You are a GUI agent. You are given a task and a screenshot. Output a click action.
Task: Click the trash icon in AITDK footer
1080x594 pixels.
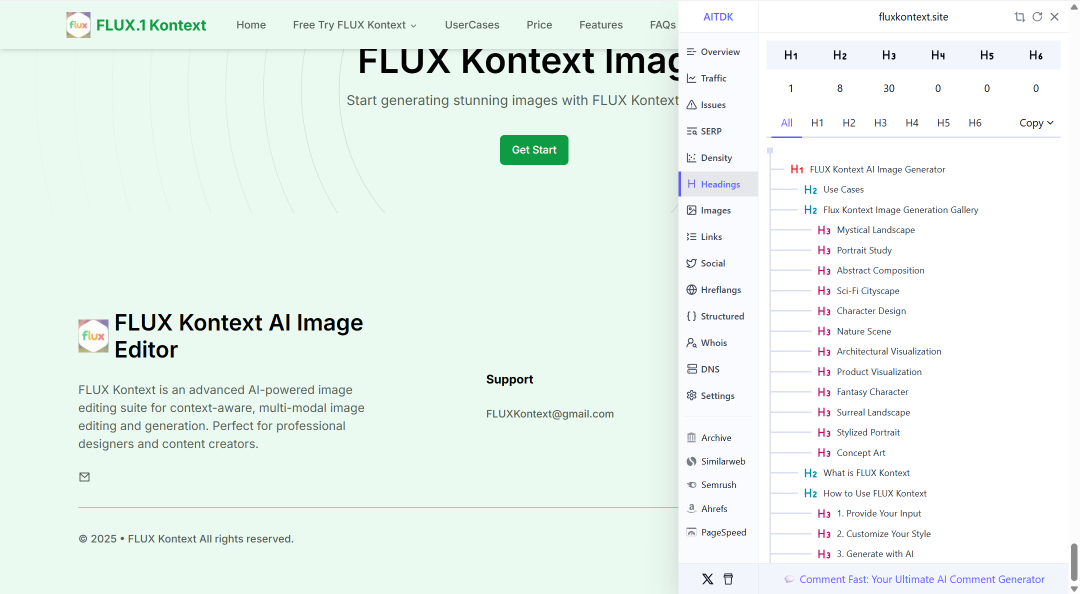[728, 579]
